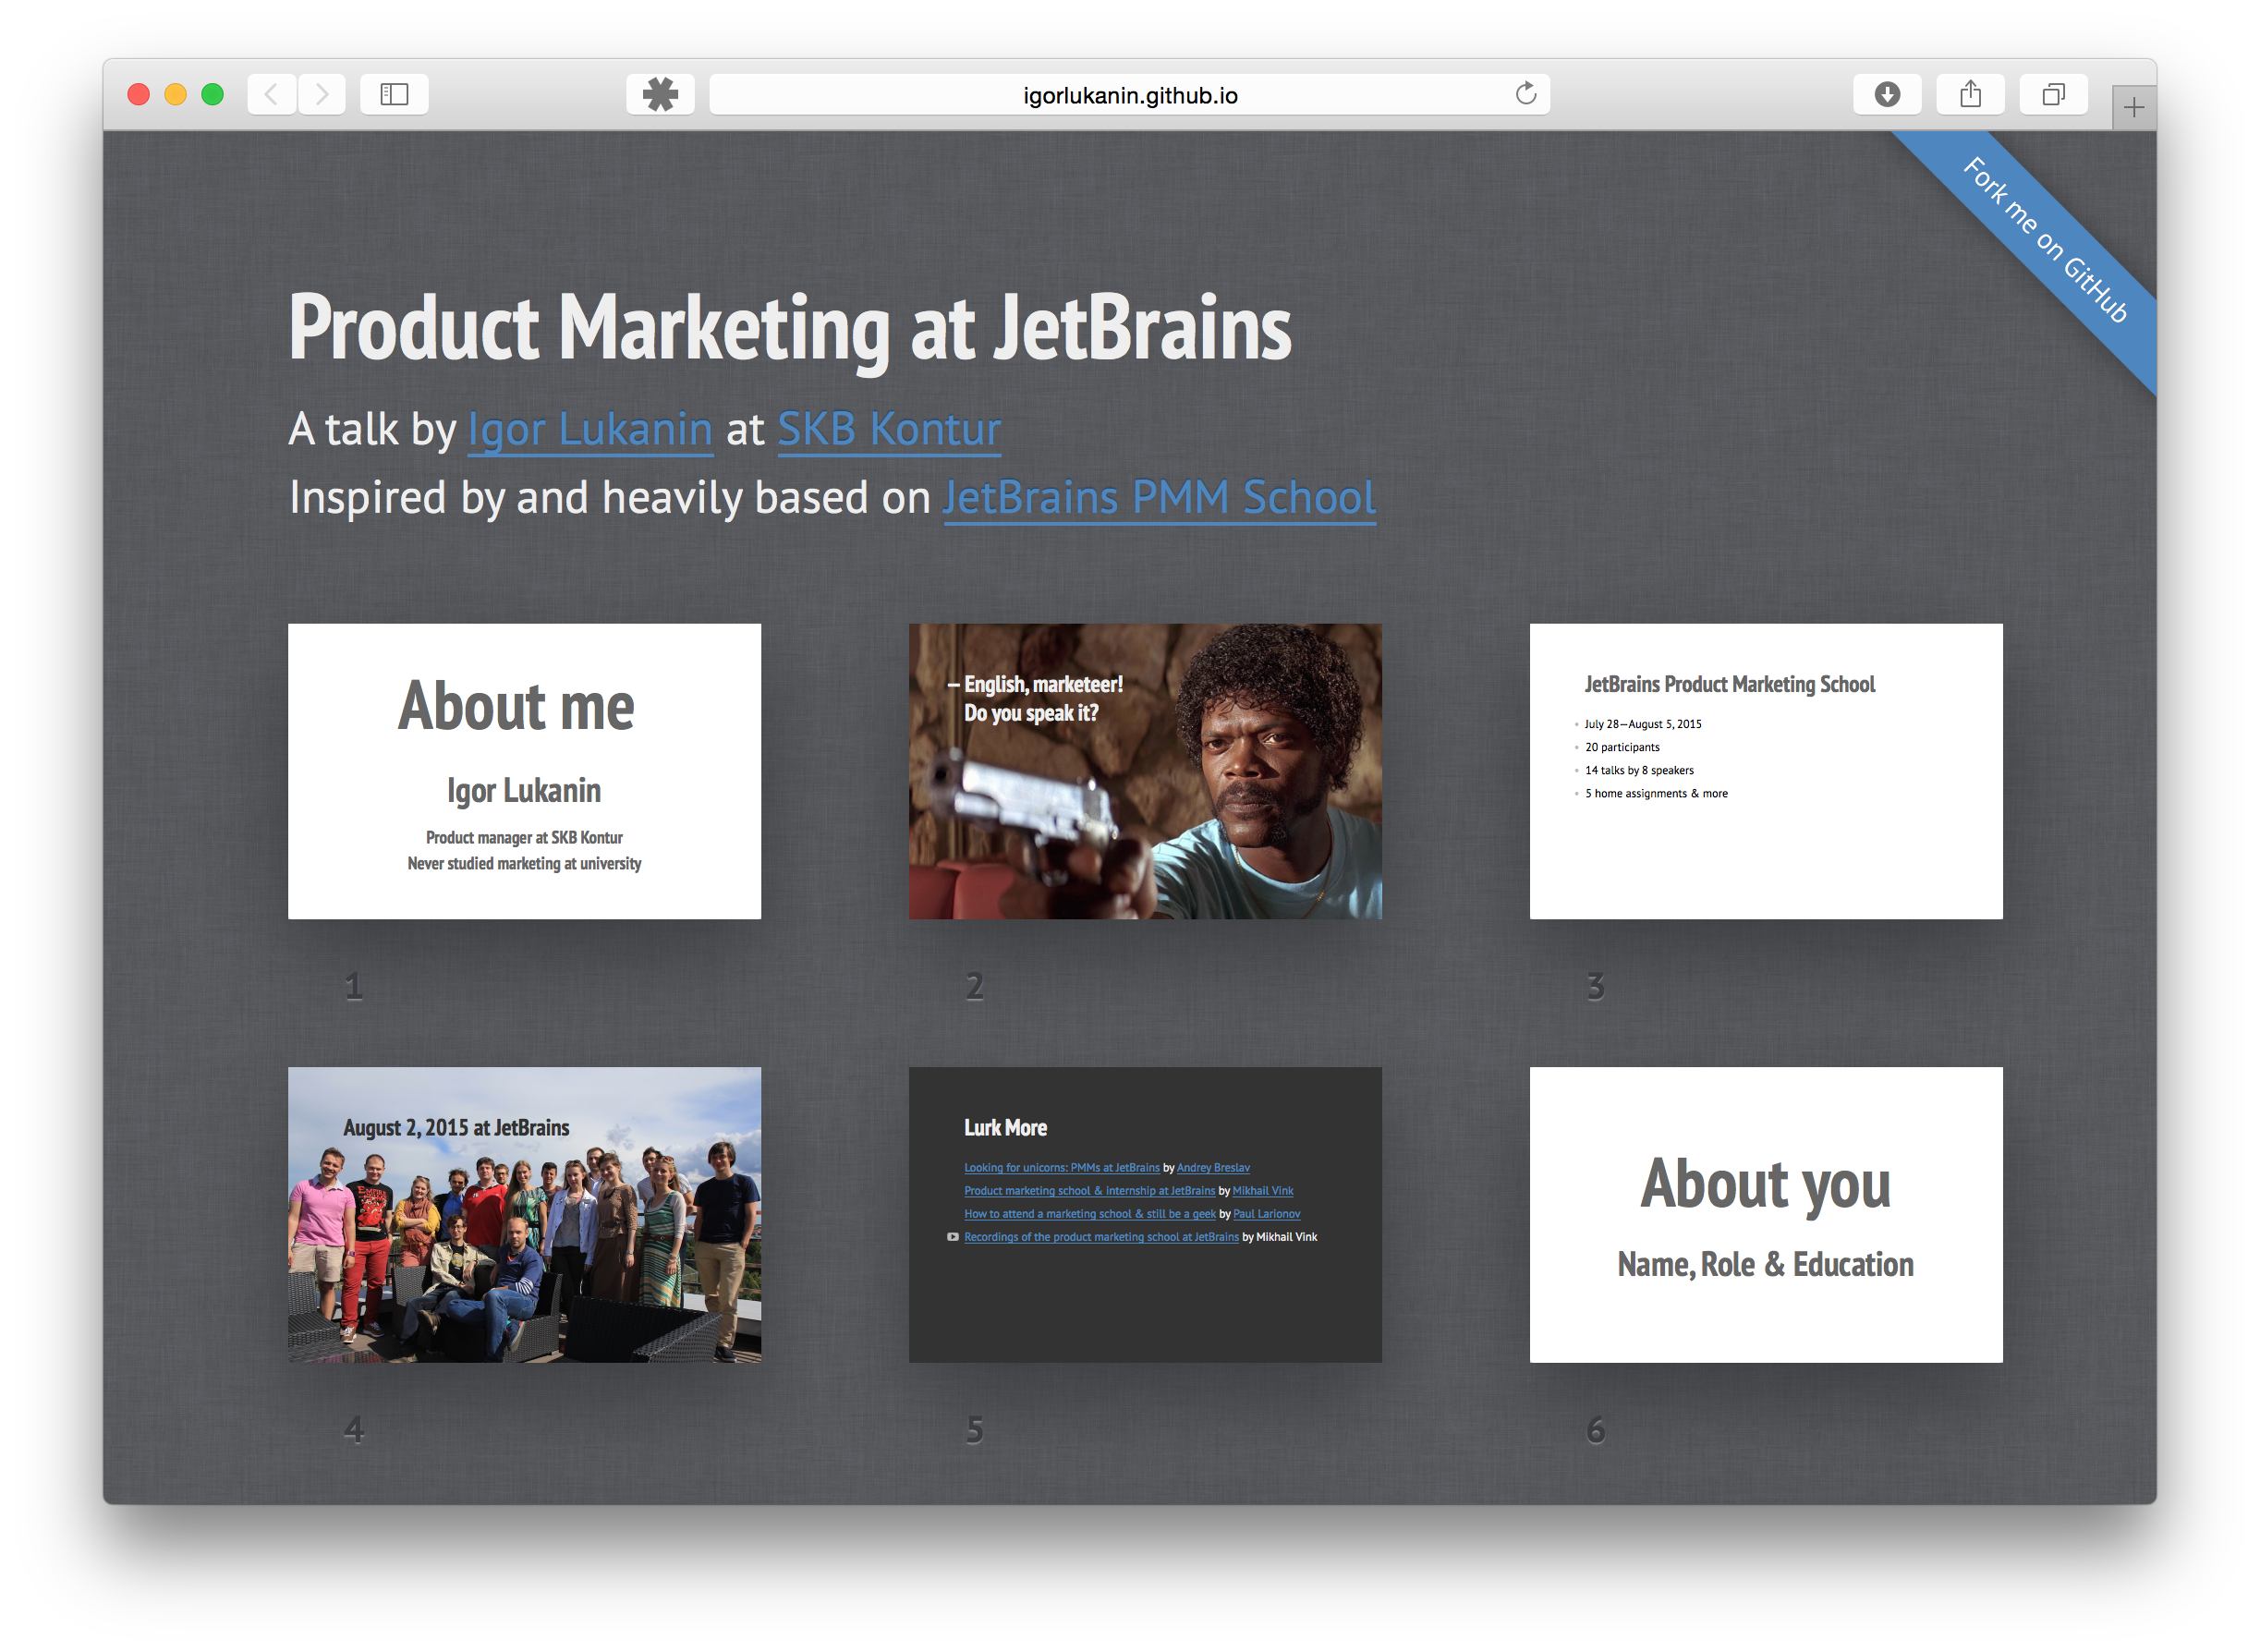This screenshot has height=1652, width=2260.
Task: Open the About you slide thumbnail
Action: [1765, 1214]
